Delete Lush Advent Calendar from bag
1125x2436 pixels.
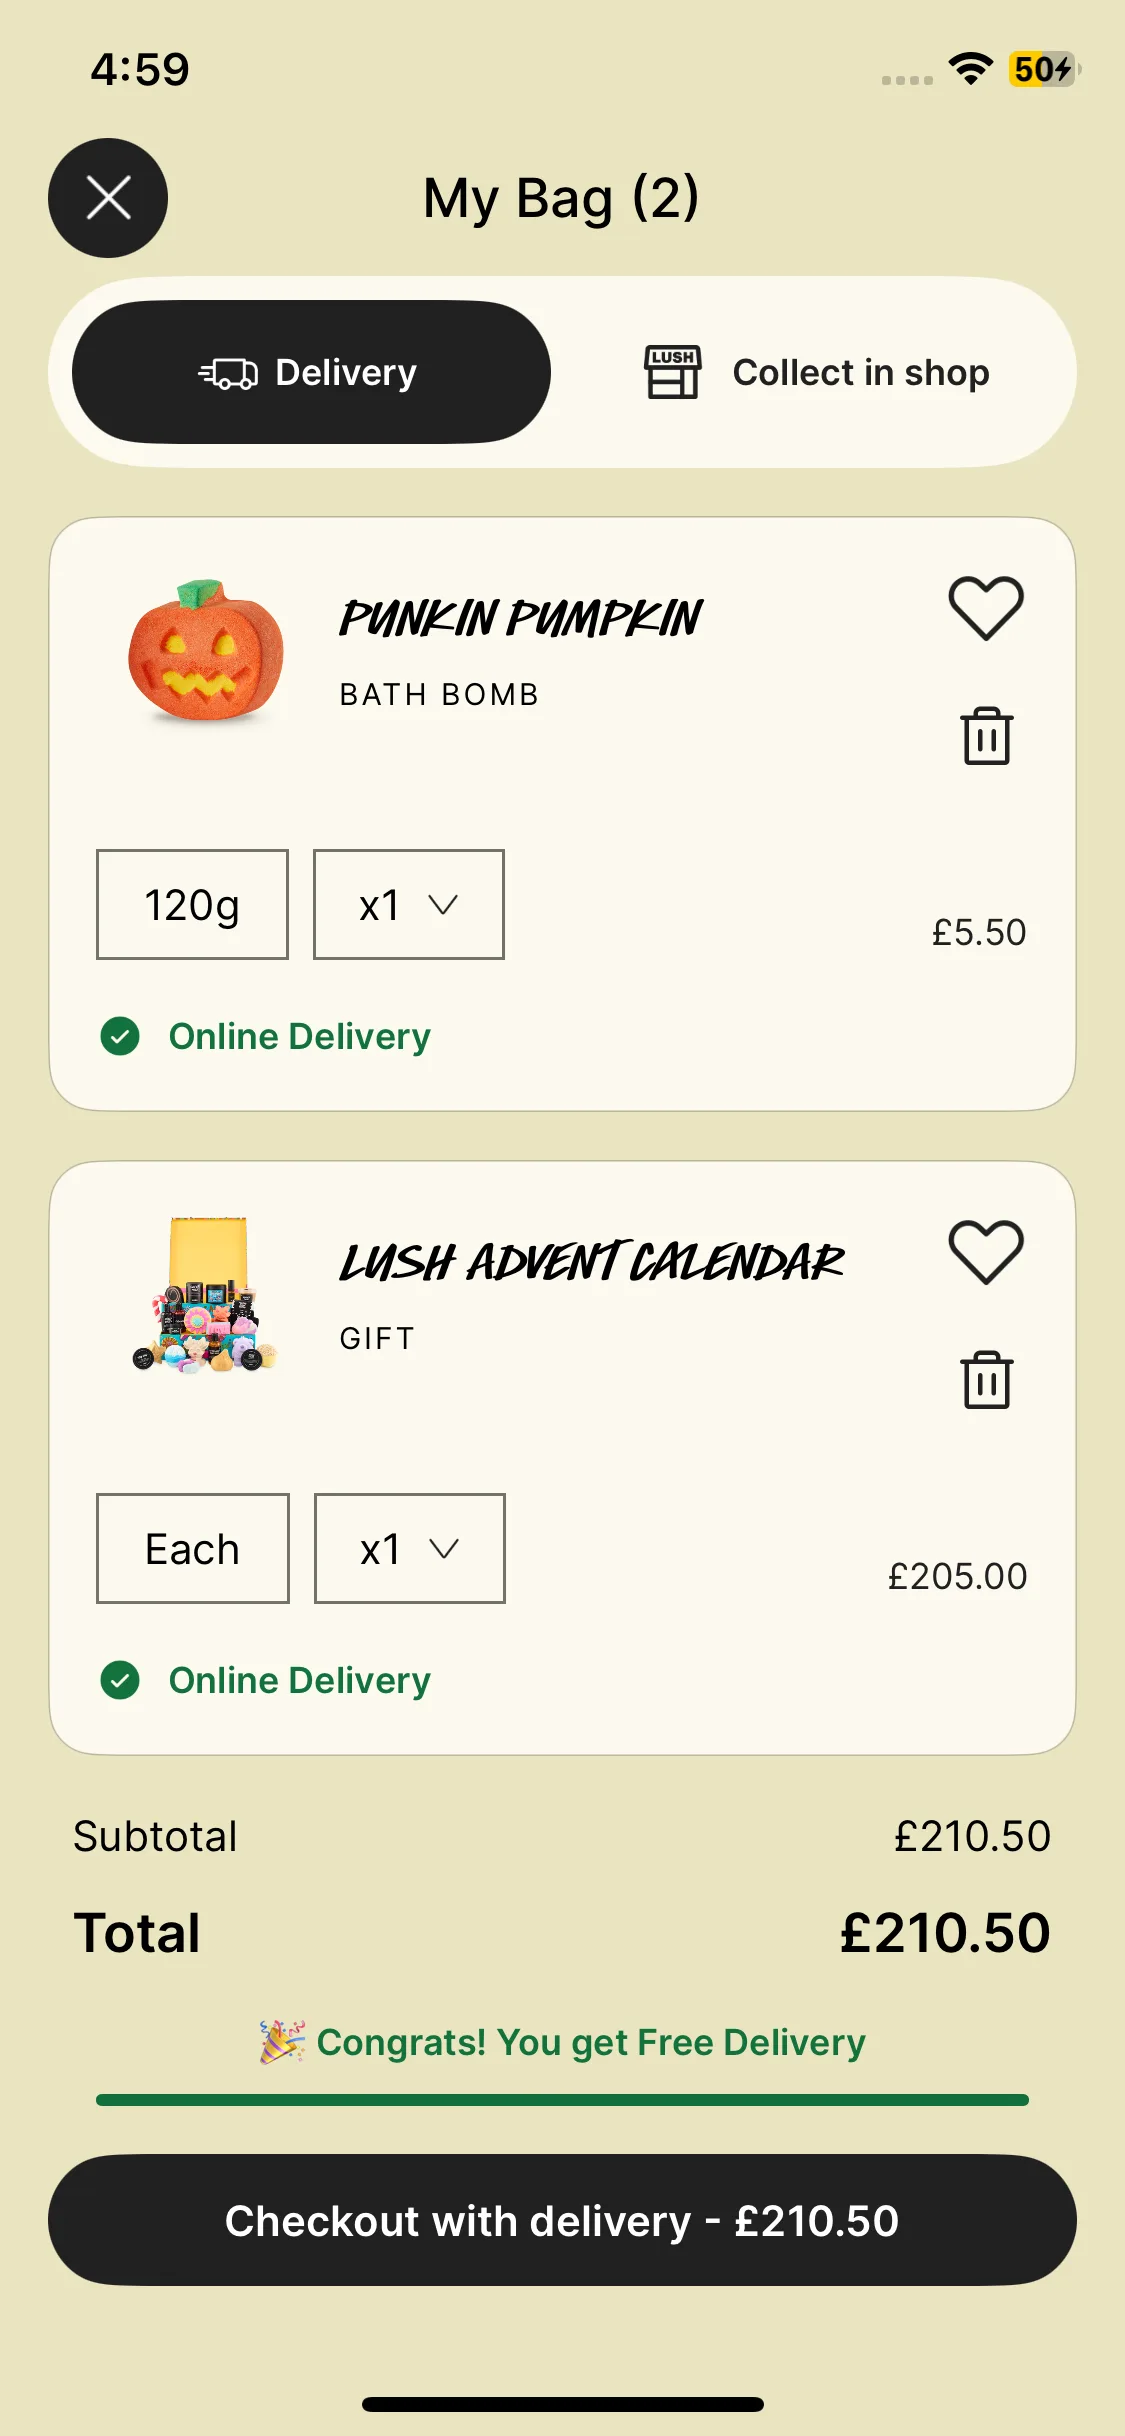coord(987,1380)
